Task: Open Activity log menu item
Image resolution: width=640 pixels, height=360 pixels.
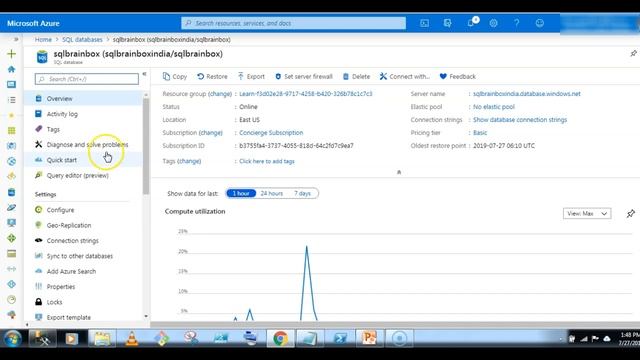Action: click(83, 114)
